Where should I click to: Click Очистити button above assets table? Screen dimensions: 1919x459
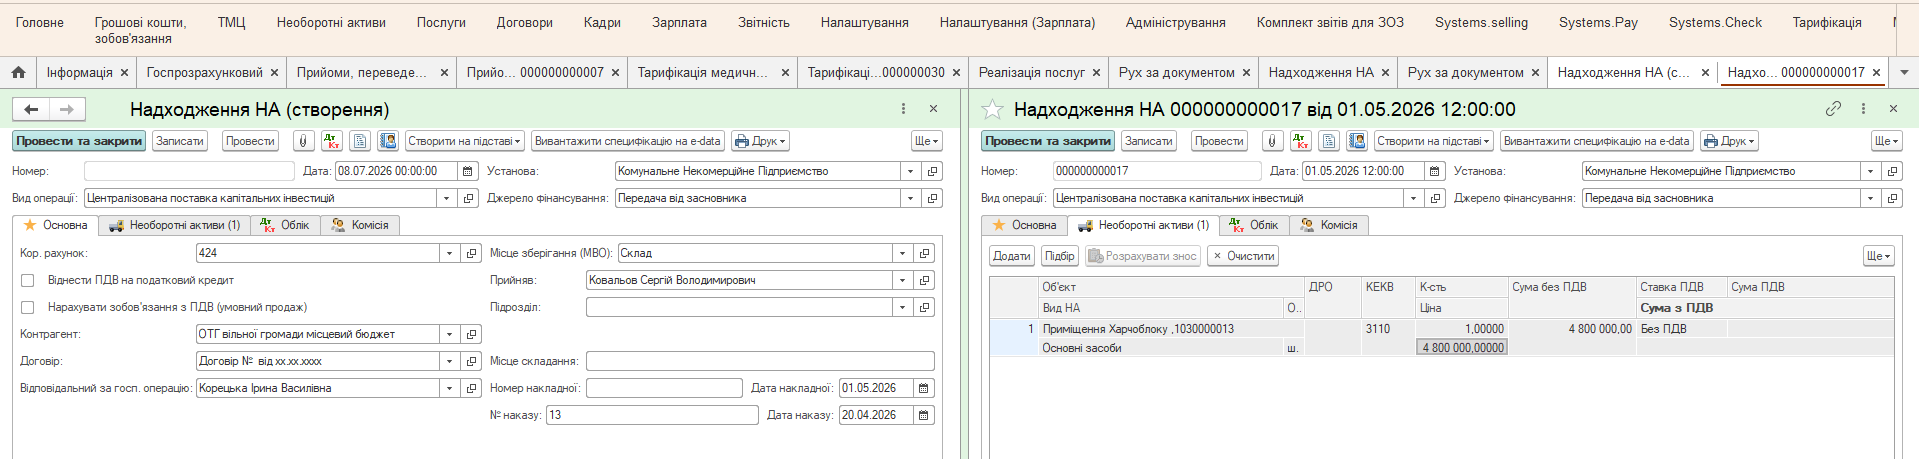point(1243,256)
